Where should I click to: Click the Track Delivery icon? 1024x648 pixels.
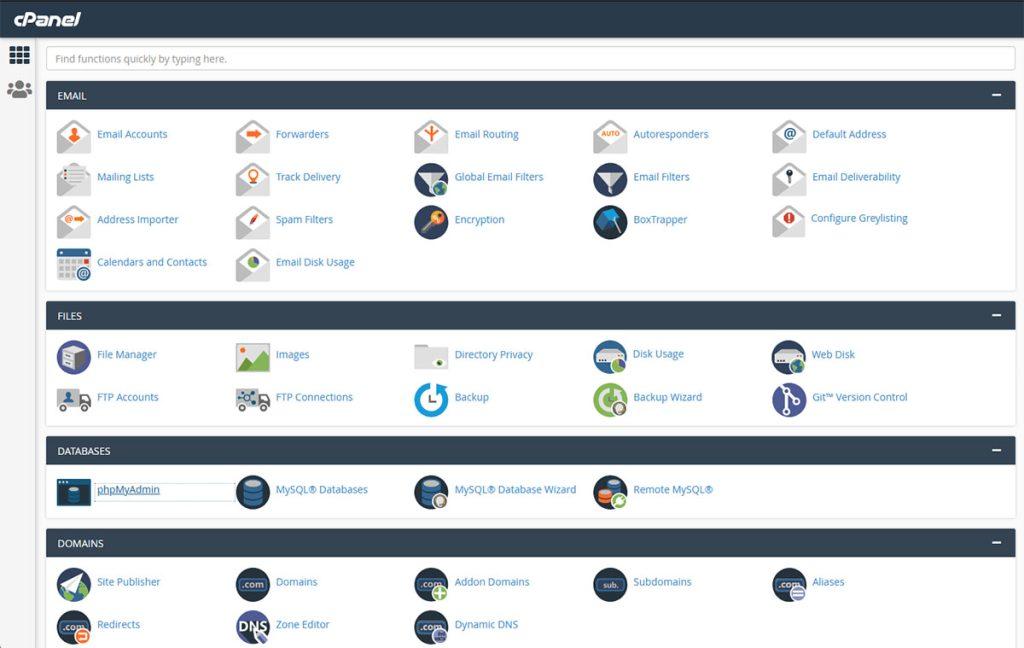pyautogui.click(x=253, y=179)
